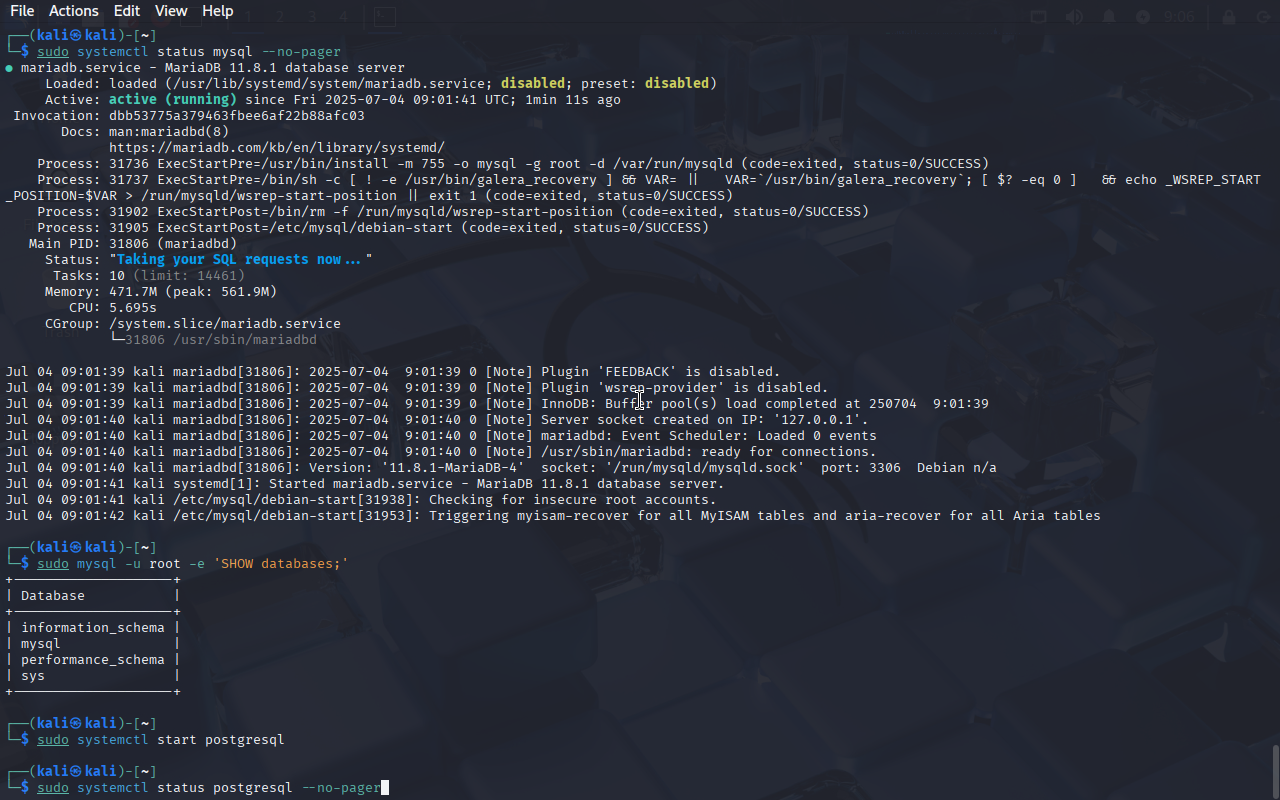Click the current input line 'status postgresql --no-pager'

269,788
